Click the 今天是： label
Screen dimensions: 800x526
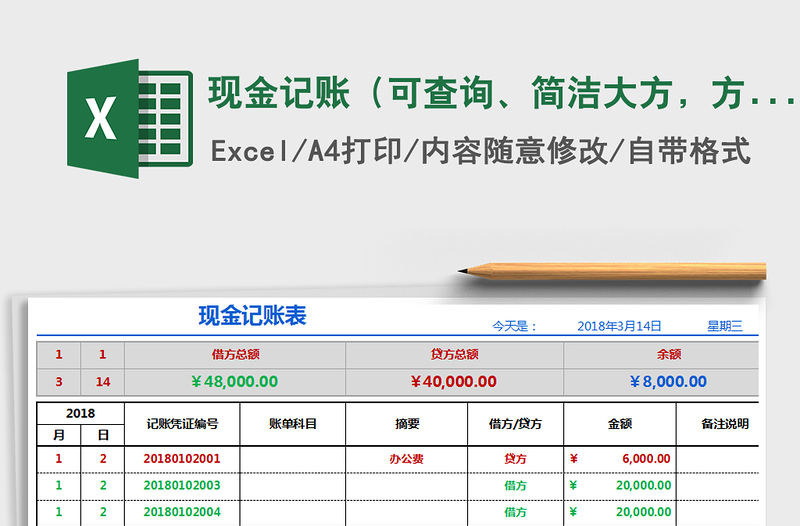(514, 326)
